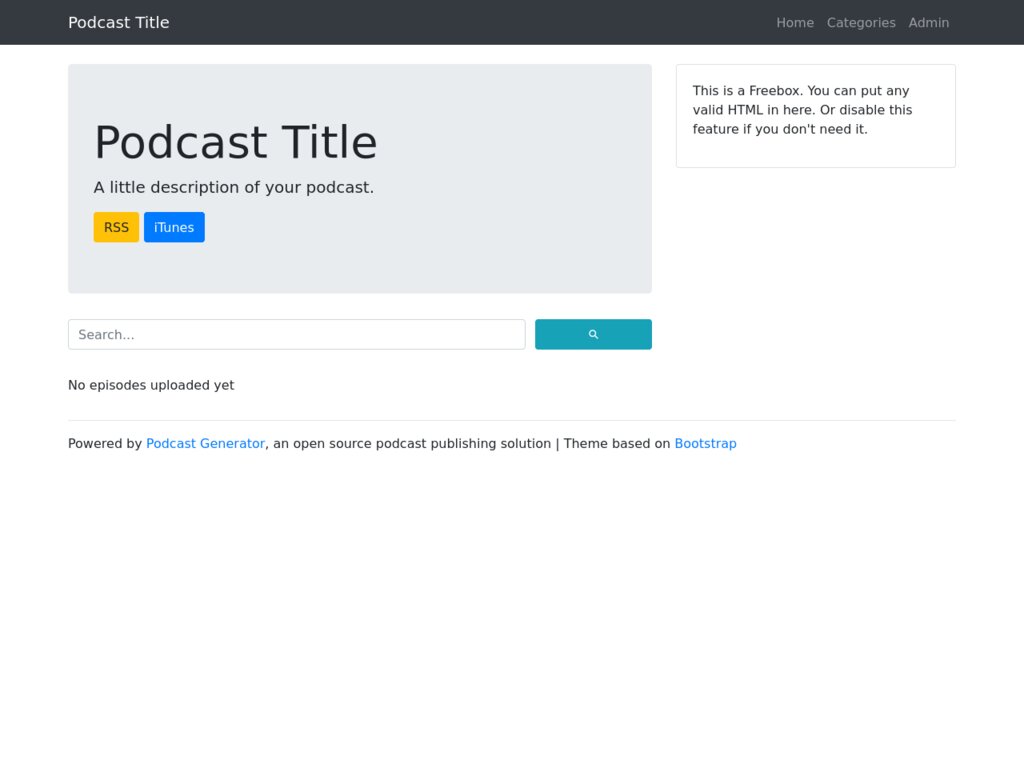Open the yellow RSS feed button
The image size is (1024, 768).
(x=116, y=227)
